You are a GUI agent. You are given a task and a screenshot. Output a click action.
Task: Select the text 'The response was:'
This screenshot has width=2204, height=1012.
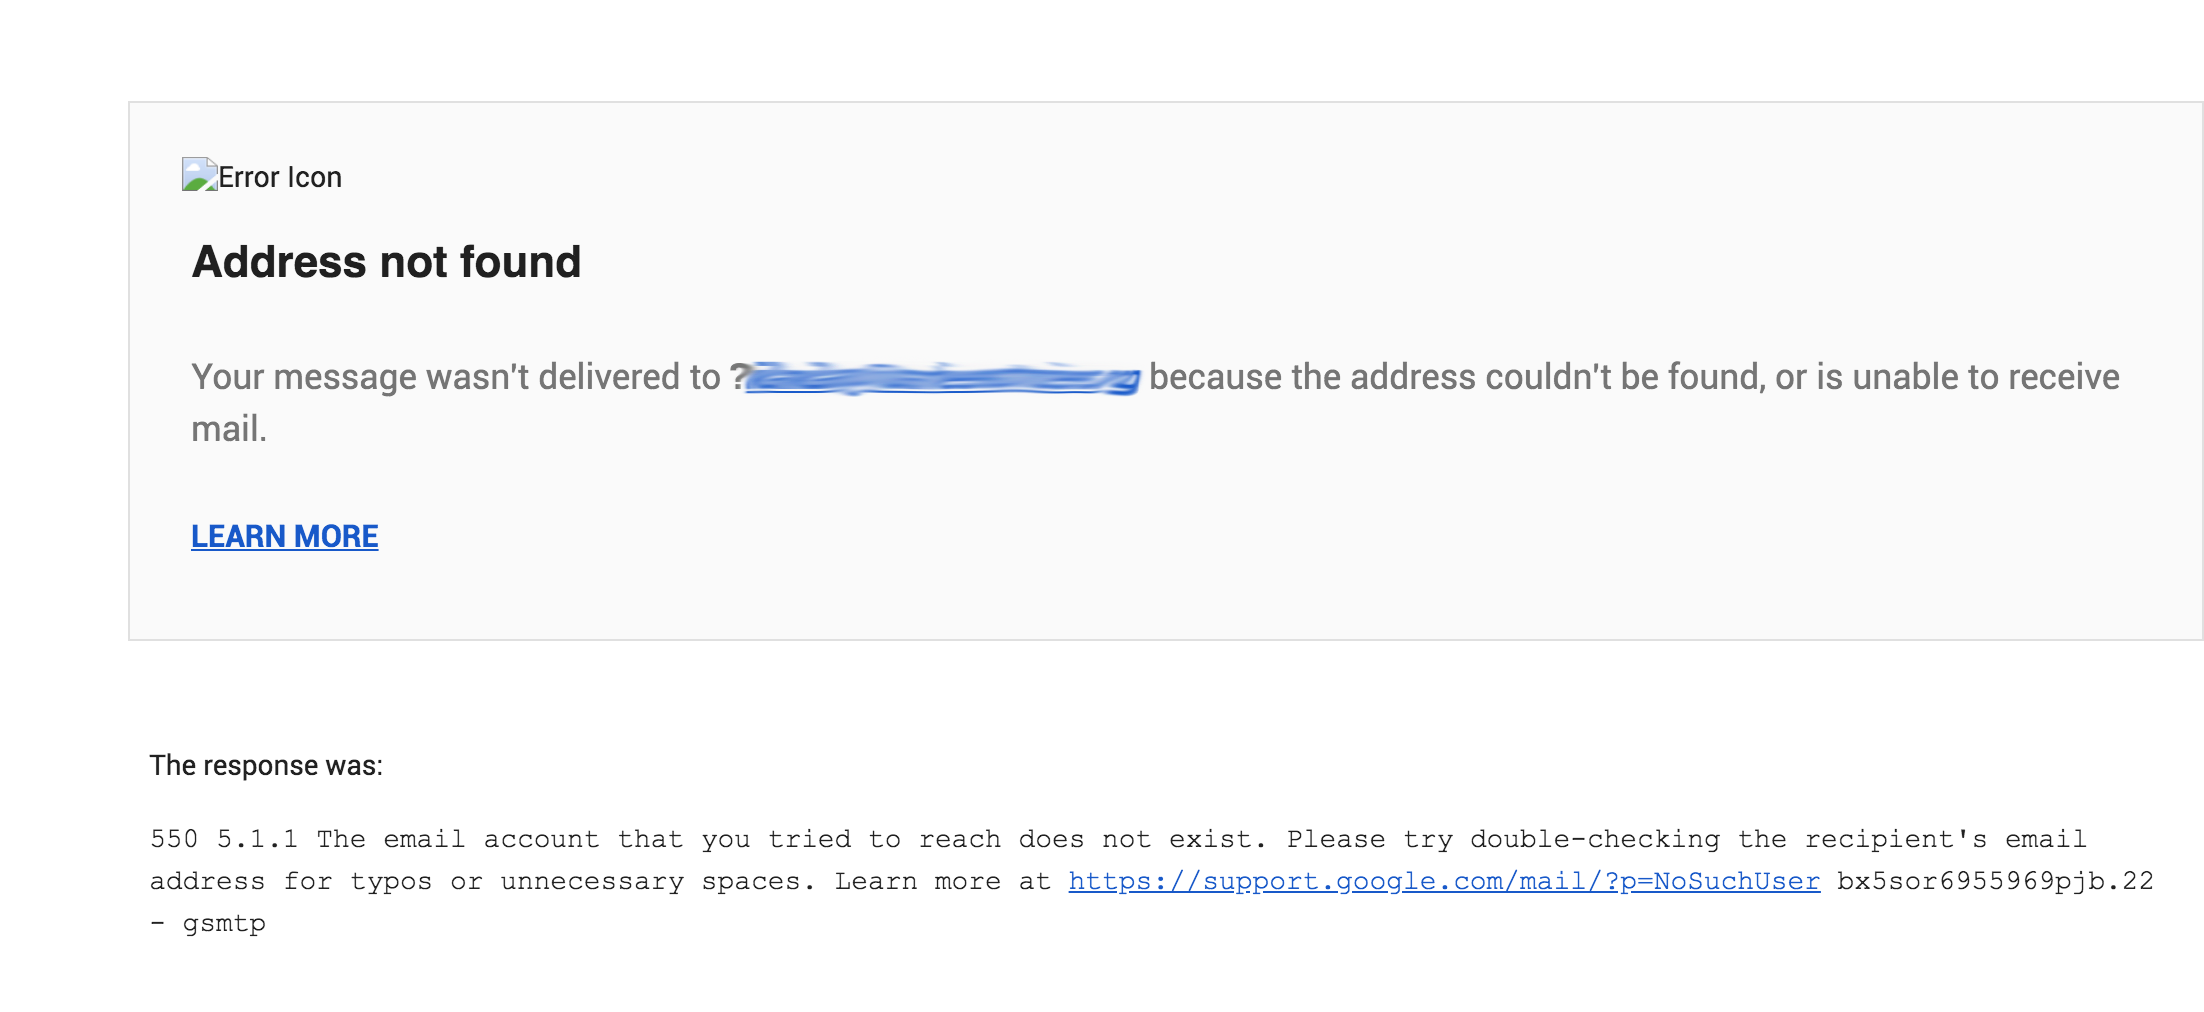click(267, 765)
